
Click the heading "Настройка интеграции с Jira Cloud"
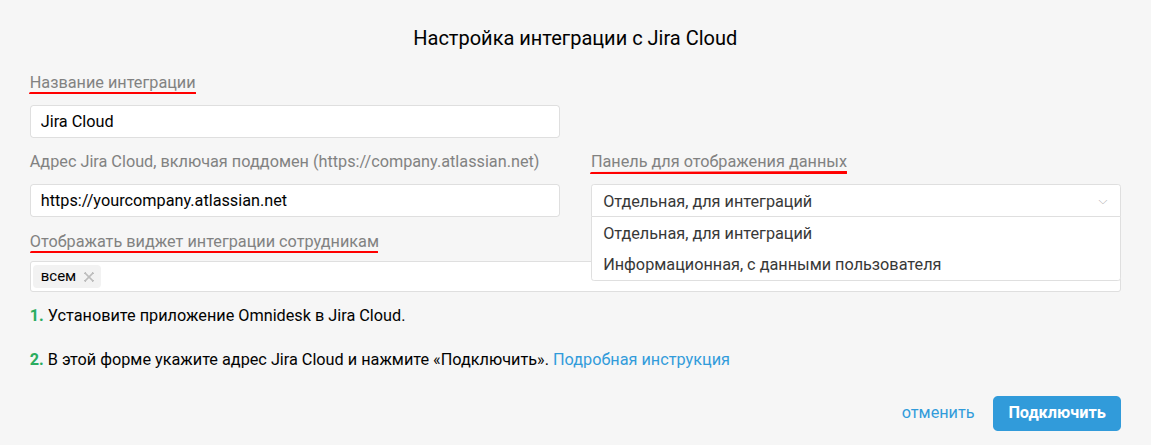pyautogui.click(x=576, y=38)
